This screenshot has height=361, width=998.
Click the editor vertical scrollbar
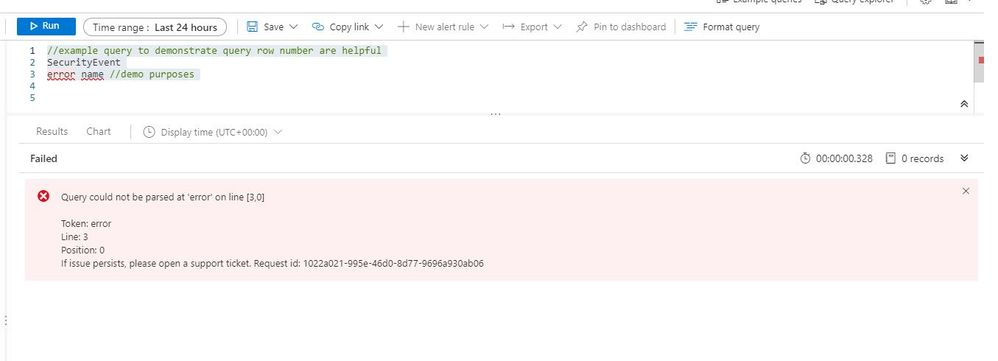click(979, 62)
